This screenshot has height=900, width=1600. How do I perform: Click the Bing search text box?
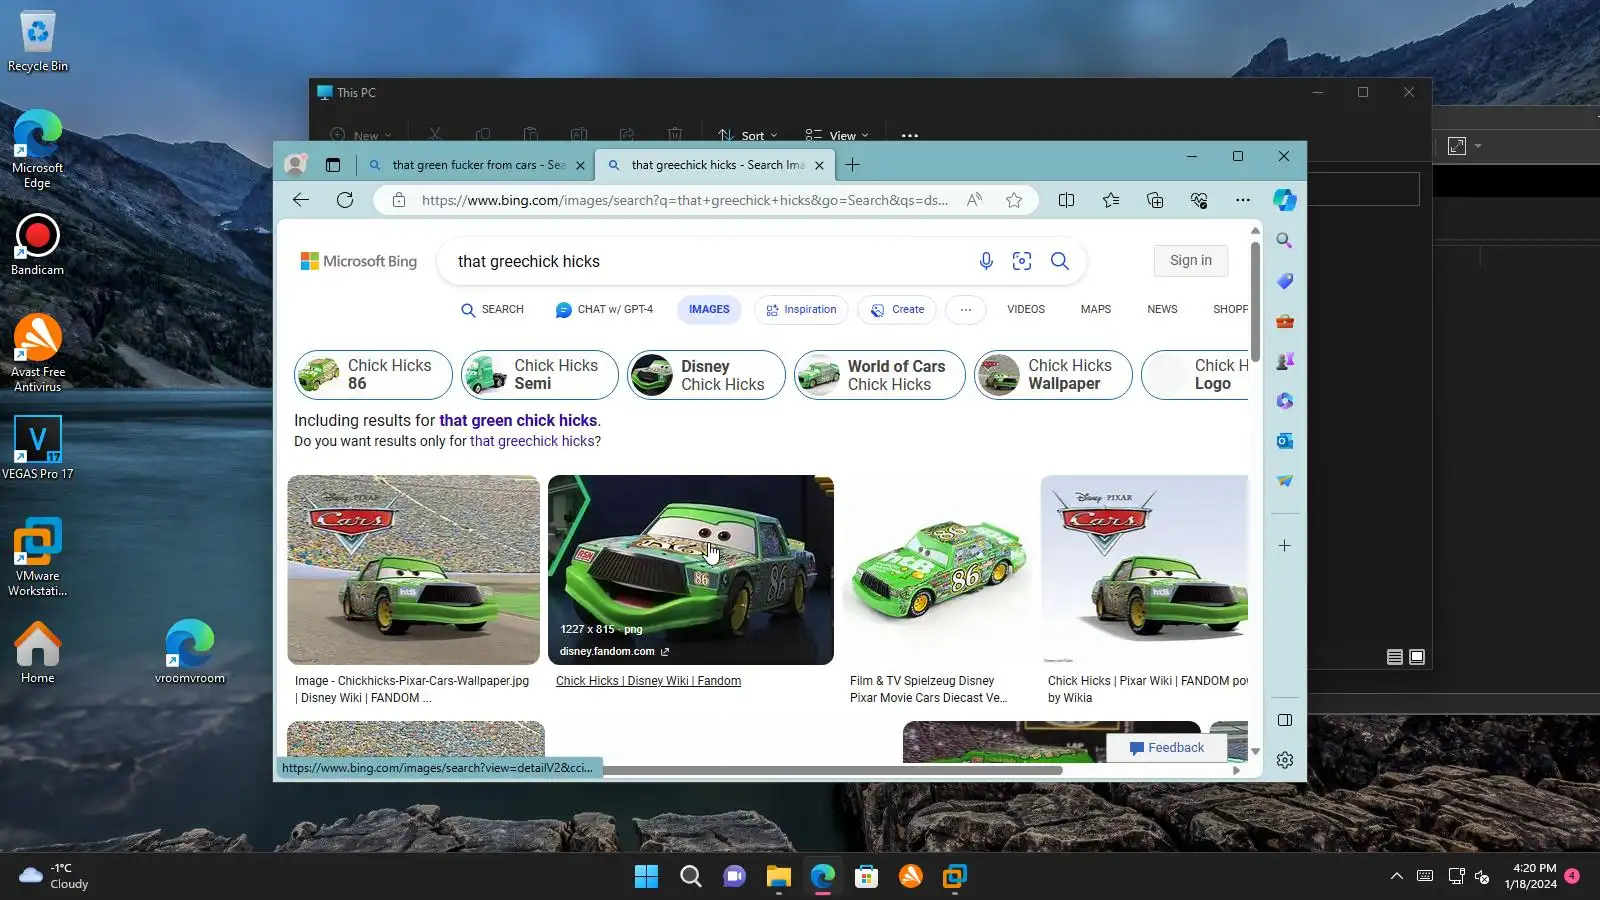tap(710, 262)
